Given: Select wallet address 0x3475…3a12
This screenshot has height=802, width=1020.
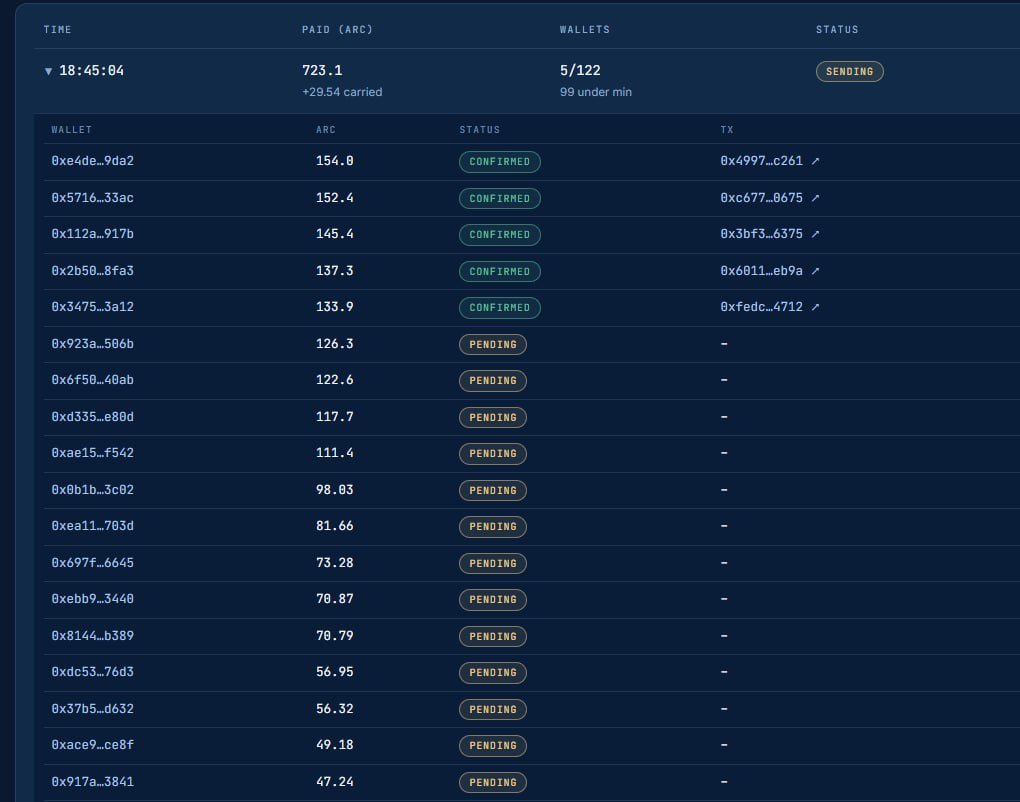Looking at the screenshot, I should [x=92, y=307].
